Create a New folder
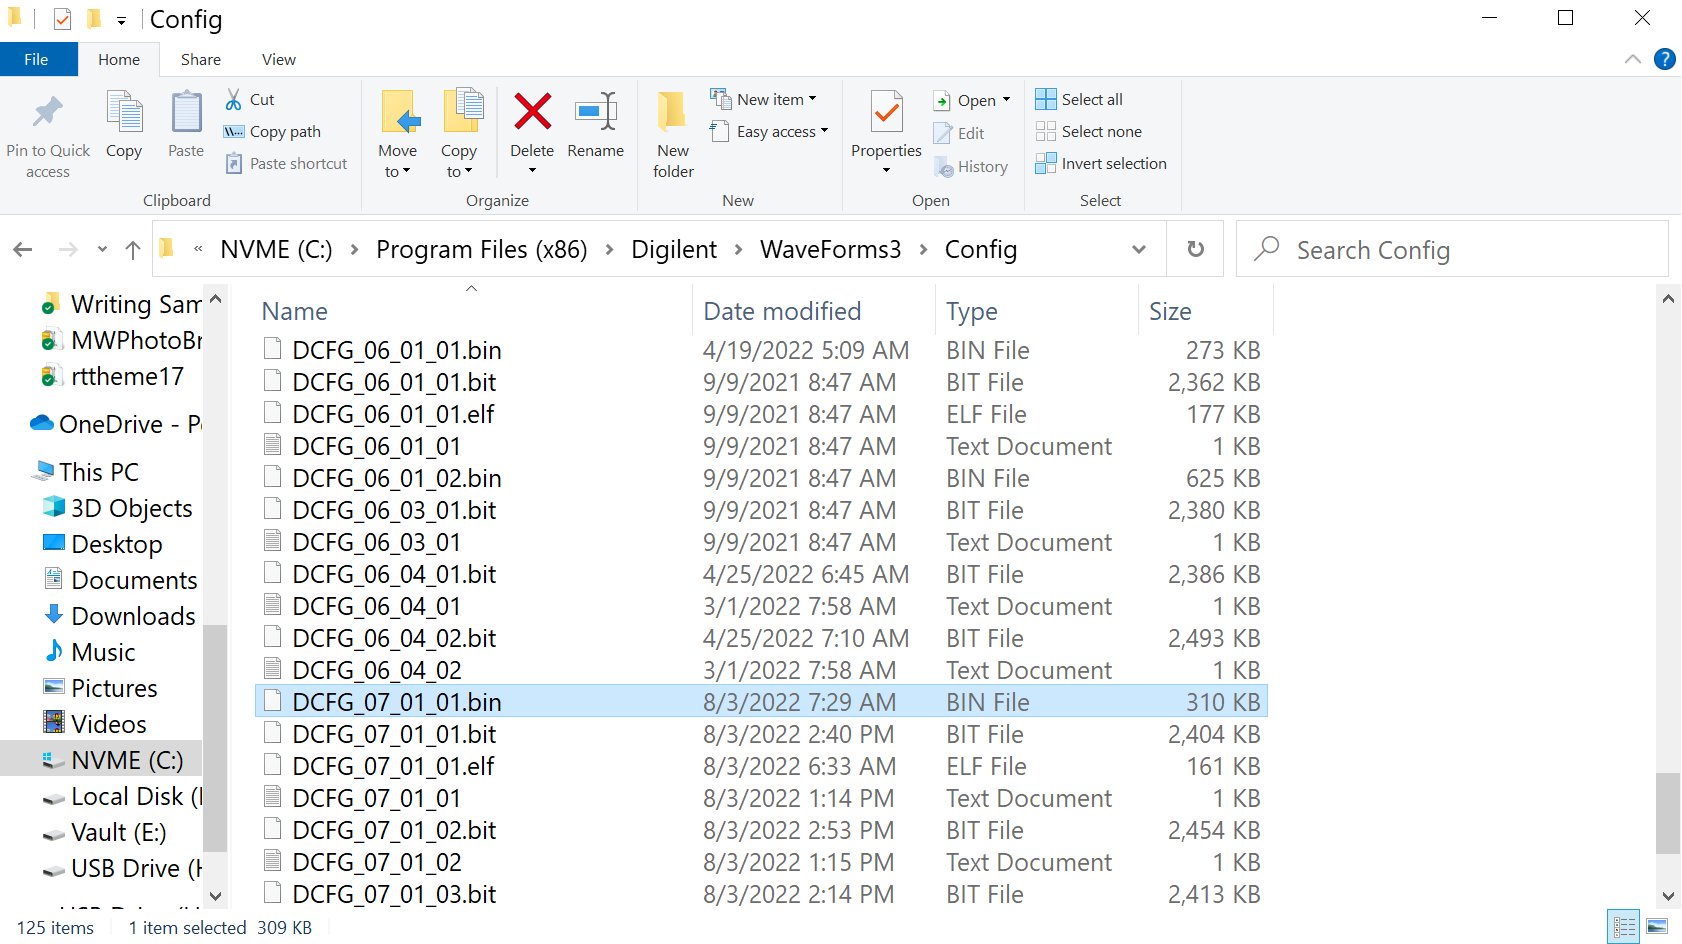 673,134
